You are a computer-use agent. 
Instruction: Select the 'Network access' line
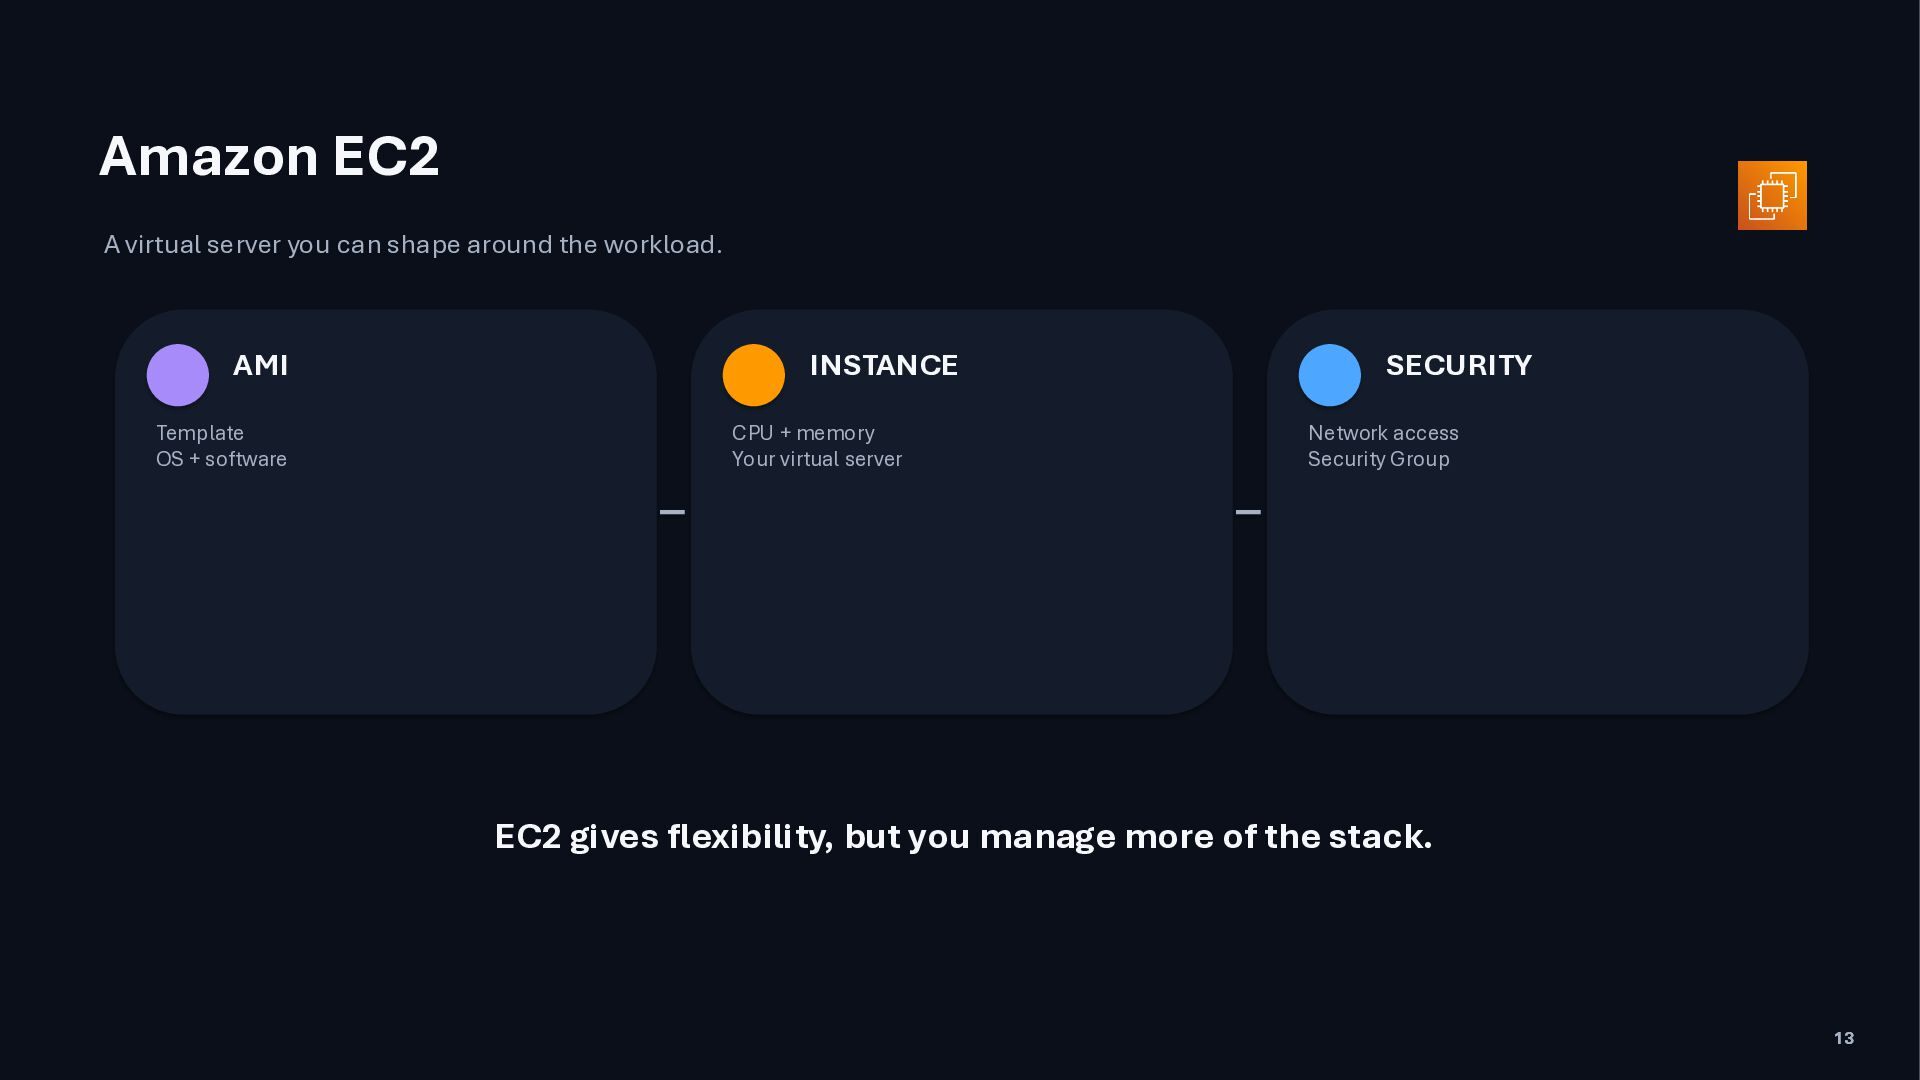(x=1383, y=433)
